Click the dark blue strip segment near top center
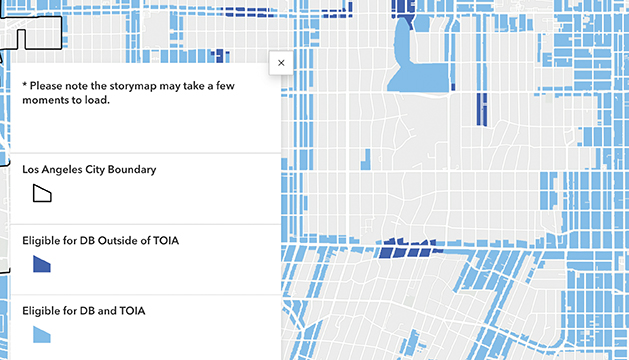The height and width of the screenshot is (360, 629). tap(338, 12)
